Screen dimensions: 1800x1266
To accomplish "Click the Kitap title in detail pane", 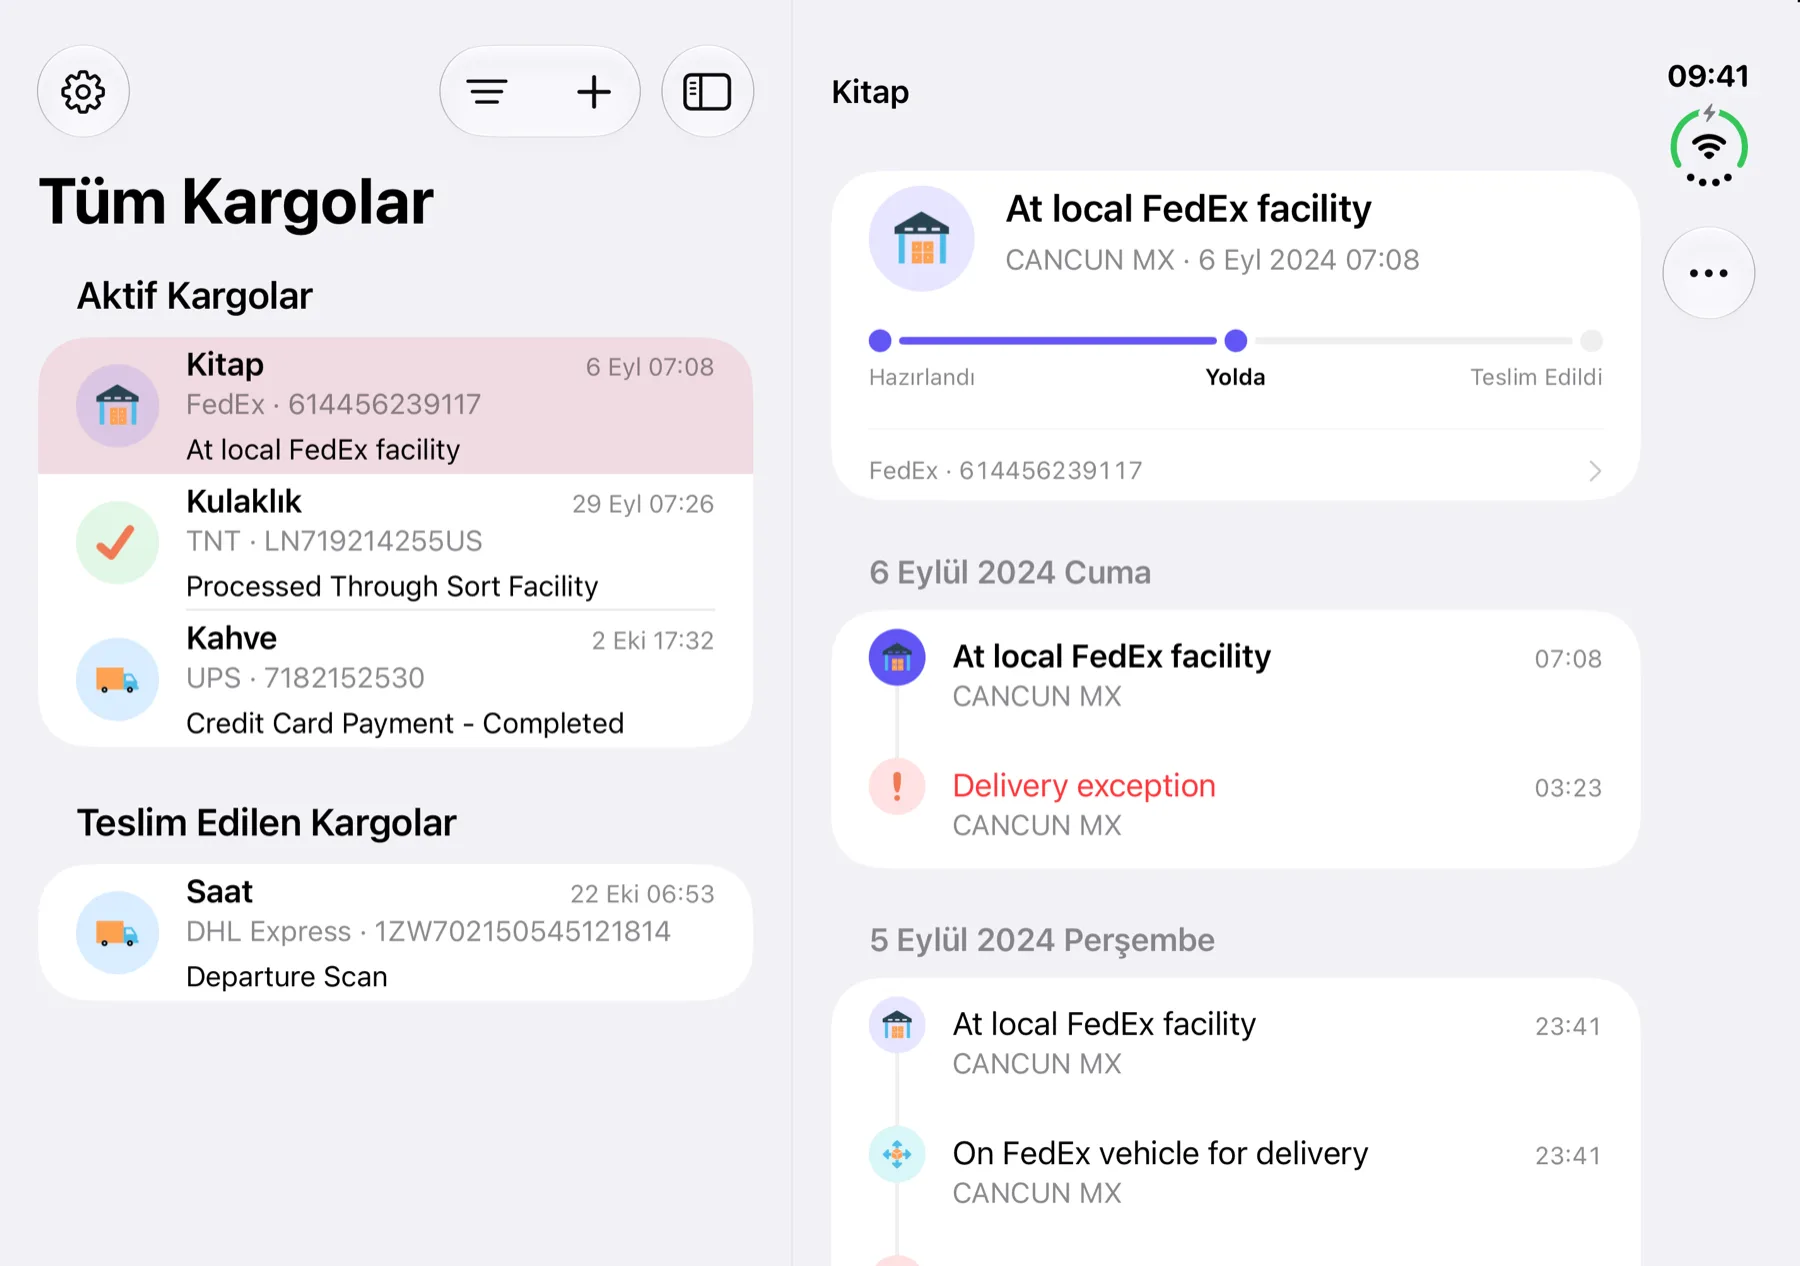I will point(870,92).
